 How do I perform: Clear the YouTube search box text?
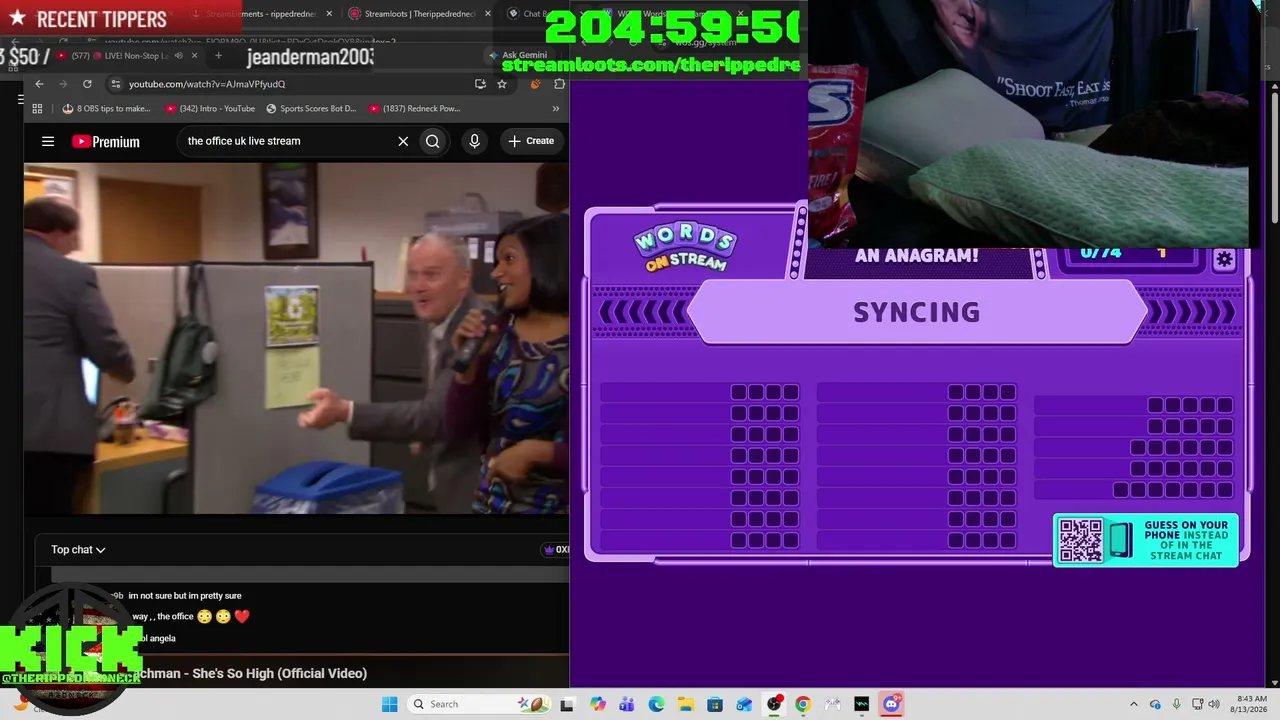pyautogui.click(x=403, y=141)
